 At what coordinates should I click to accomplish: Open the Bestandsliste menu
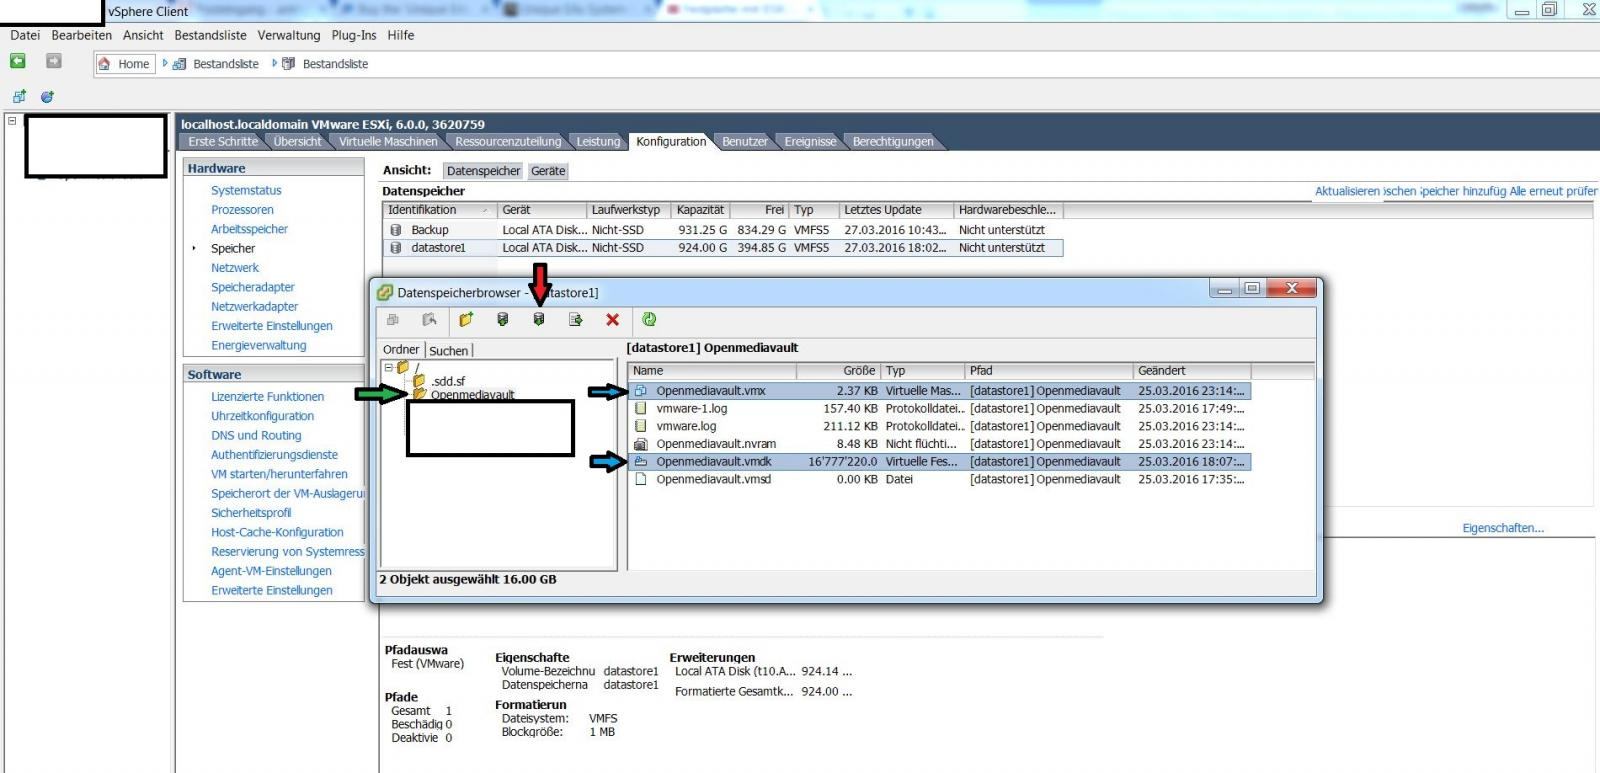(x=210, y=35)
